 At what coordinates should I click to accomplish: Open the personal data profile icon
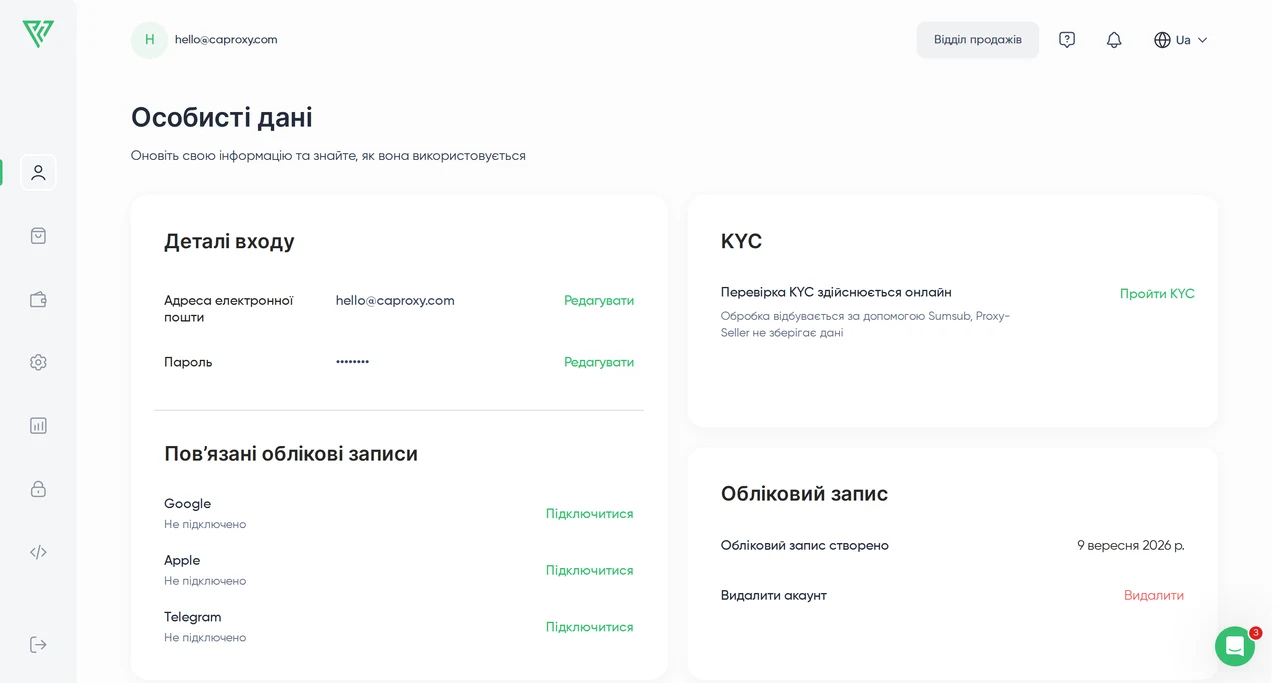tap(38, 172)
